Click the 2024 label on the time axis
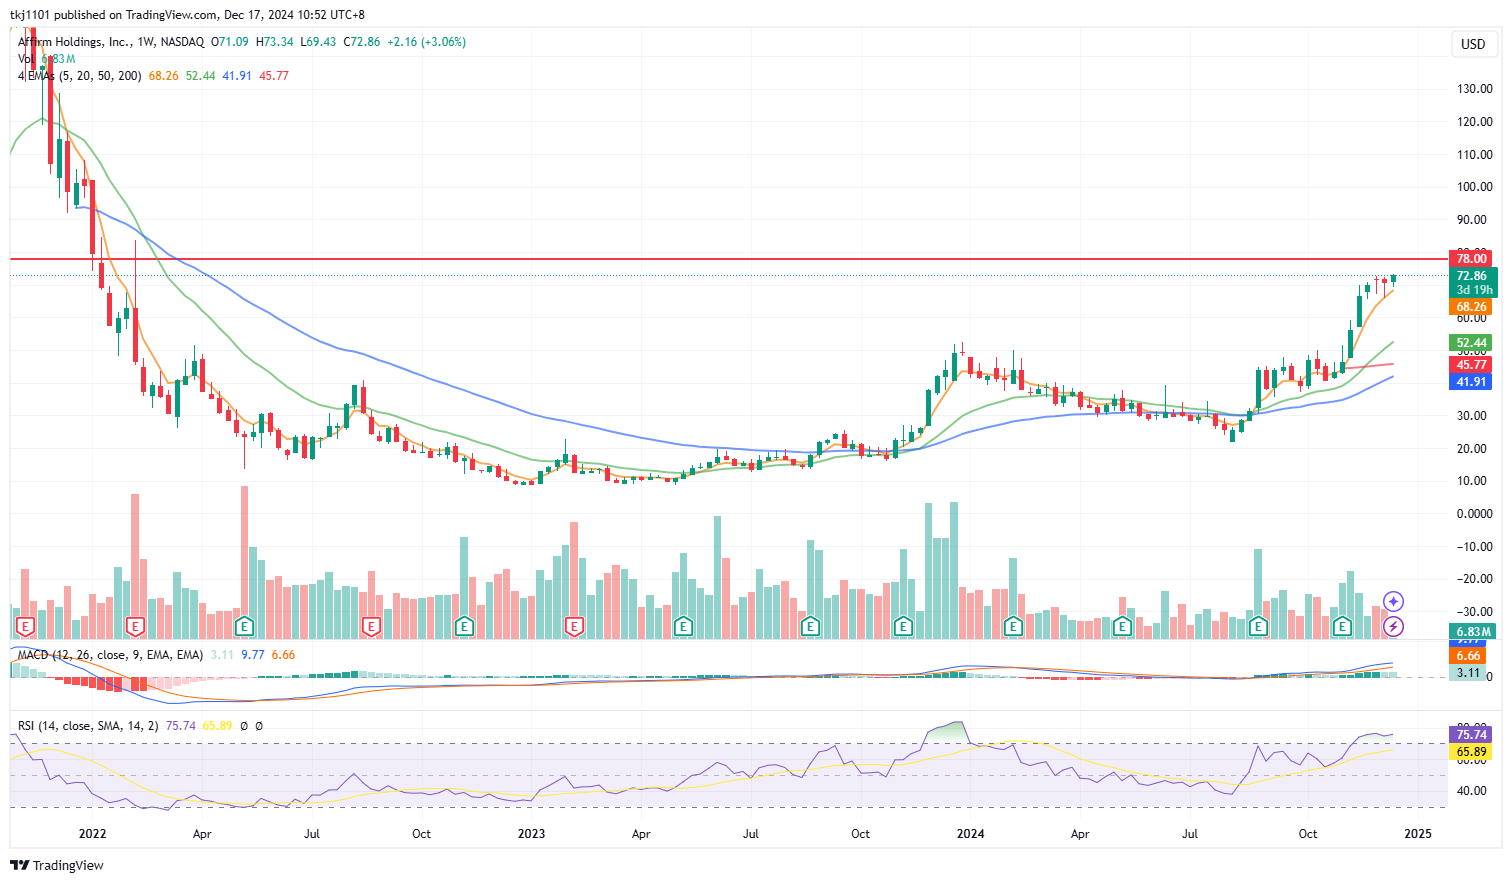This screenshot has height=883, width=1512. 970,834
